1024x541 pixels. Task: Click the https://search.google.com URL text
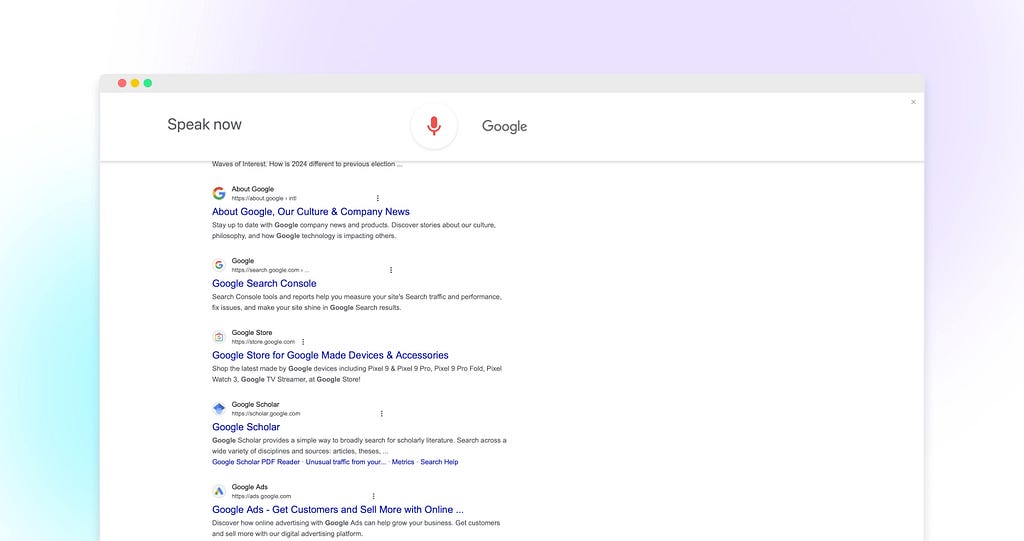pyautogui.click(x=270, y=270)
